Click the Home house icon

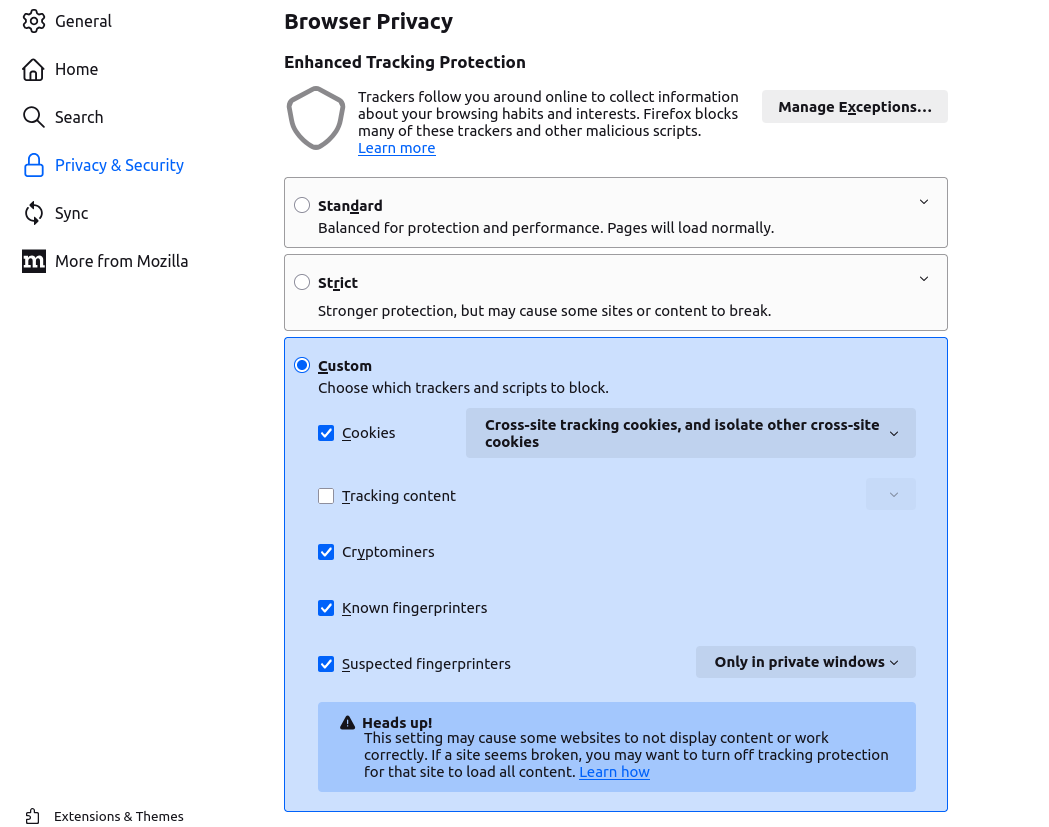(34, 69)
